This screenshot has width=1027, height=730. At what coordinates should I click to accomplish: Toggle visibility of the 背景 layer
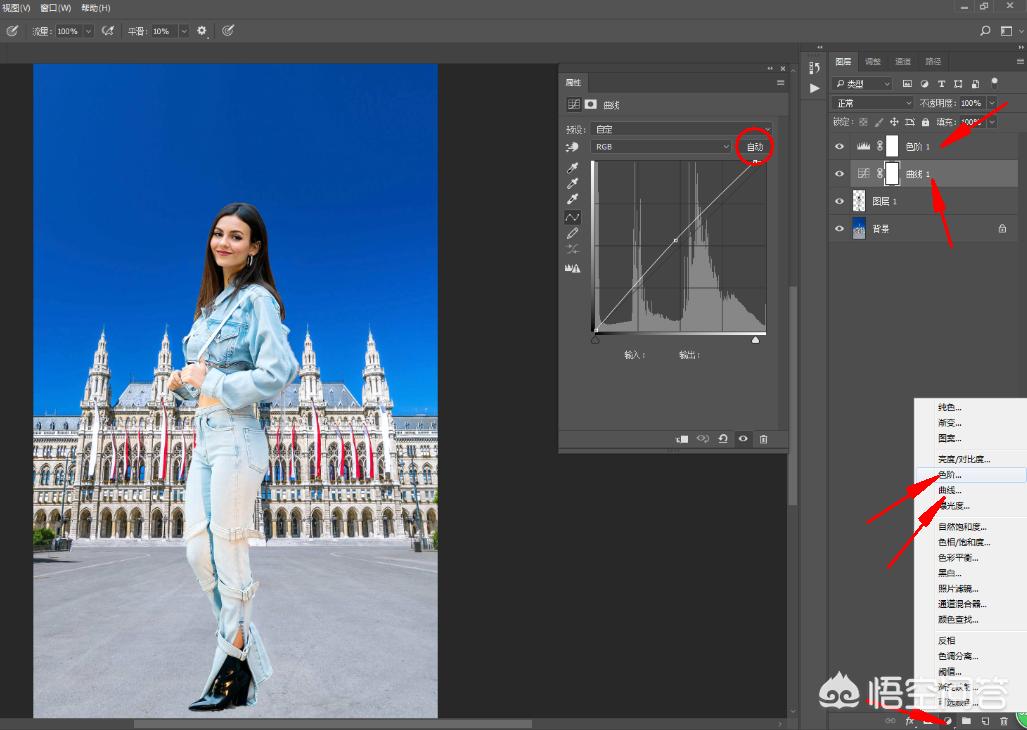click(x=840, y=229)
